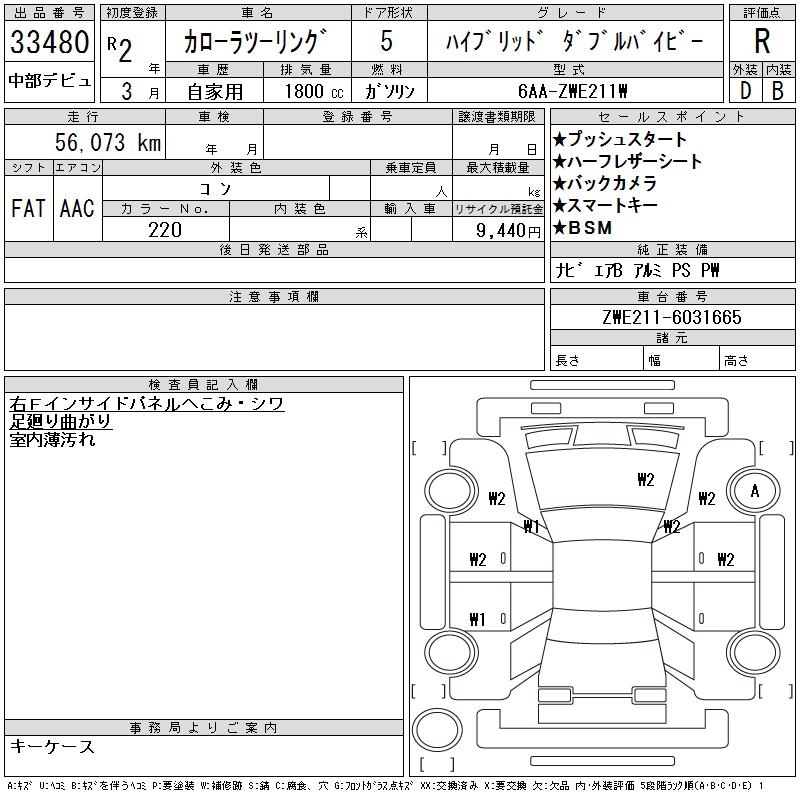Select the office notice キーケース
The width and height of the screenshot is (800, 800).
pos(52,747)
